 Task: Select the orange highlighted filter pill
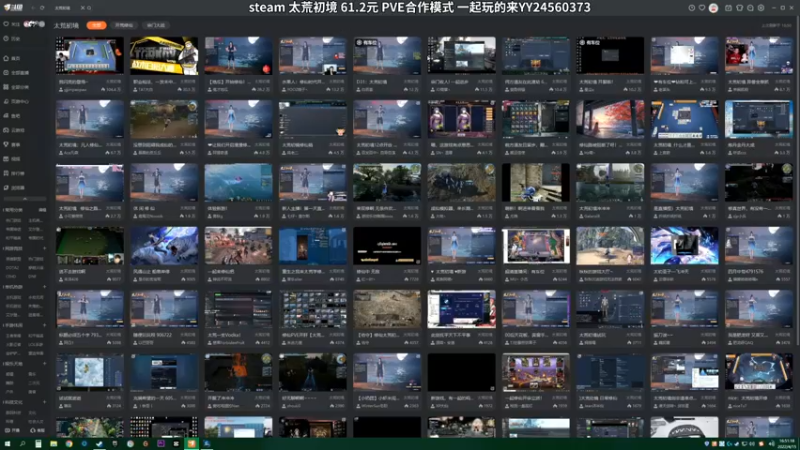(96, 25)
